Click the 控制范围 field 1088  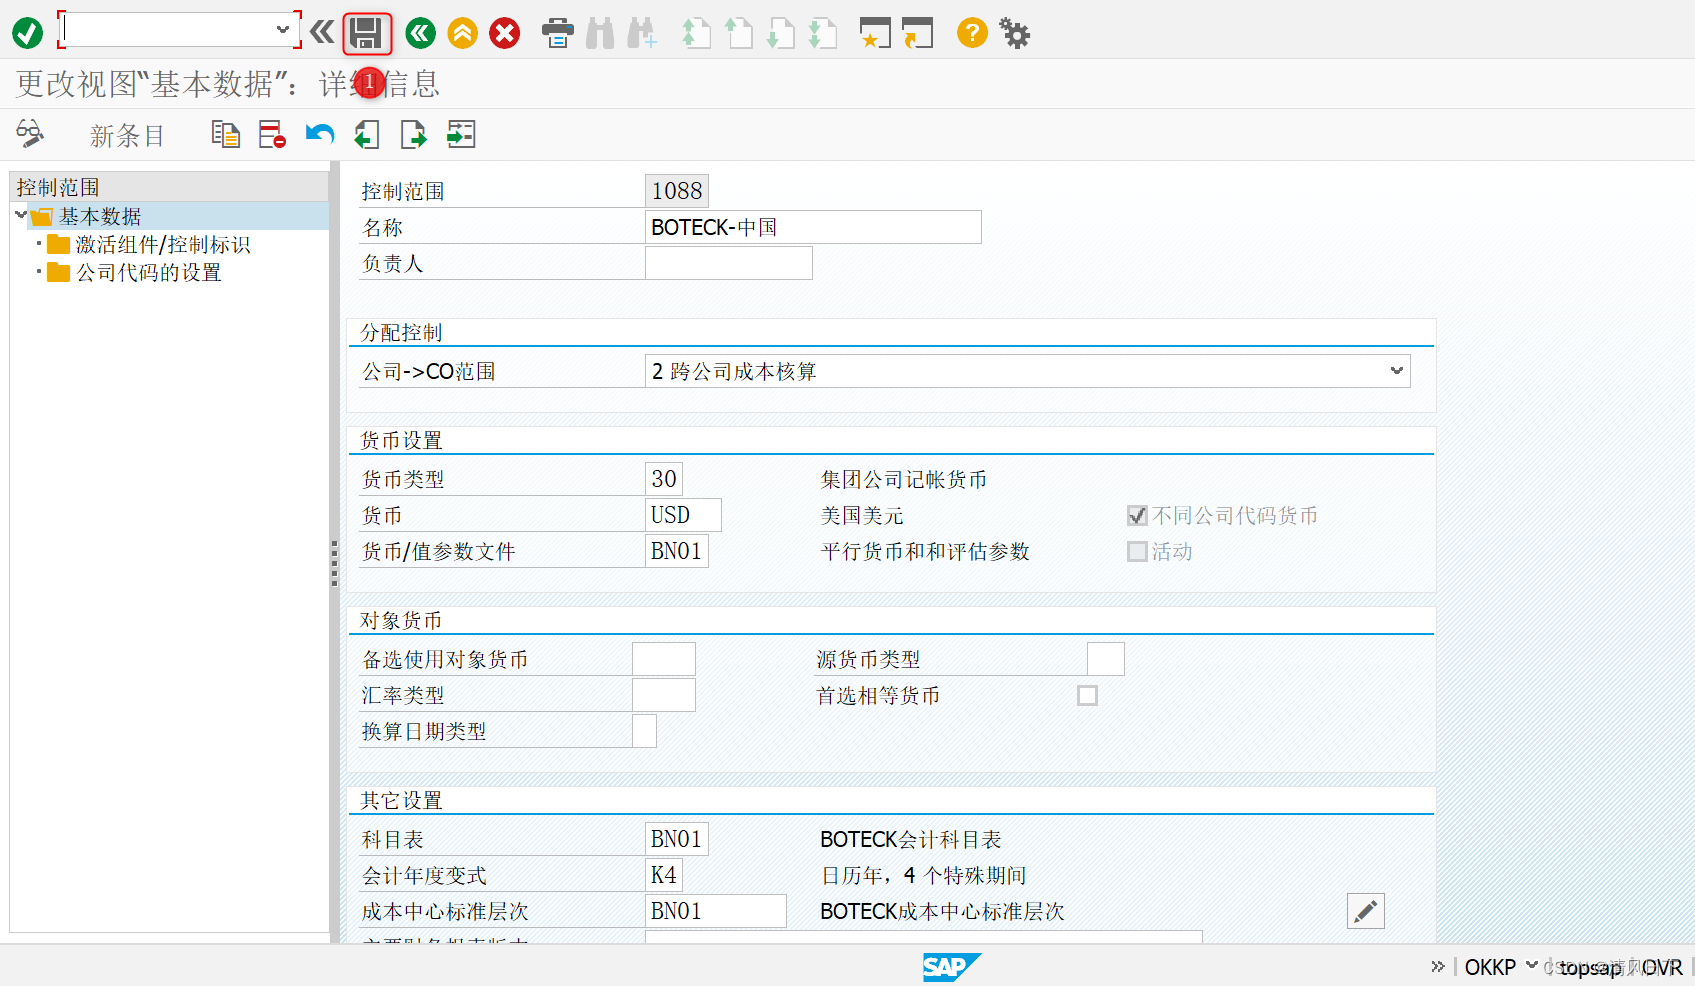click(x=677, y=191)
